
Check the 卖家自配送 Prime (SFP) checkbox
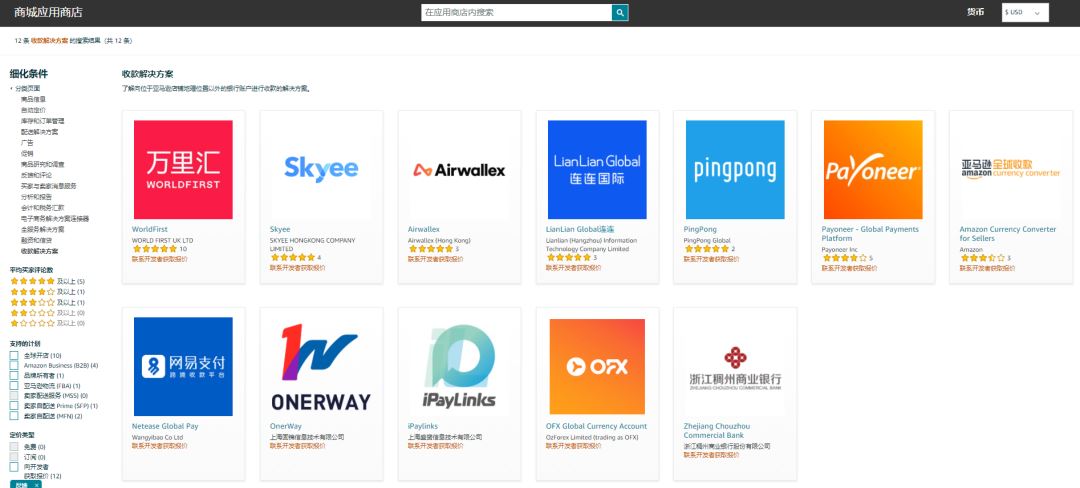[x=14, y=406]
